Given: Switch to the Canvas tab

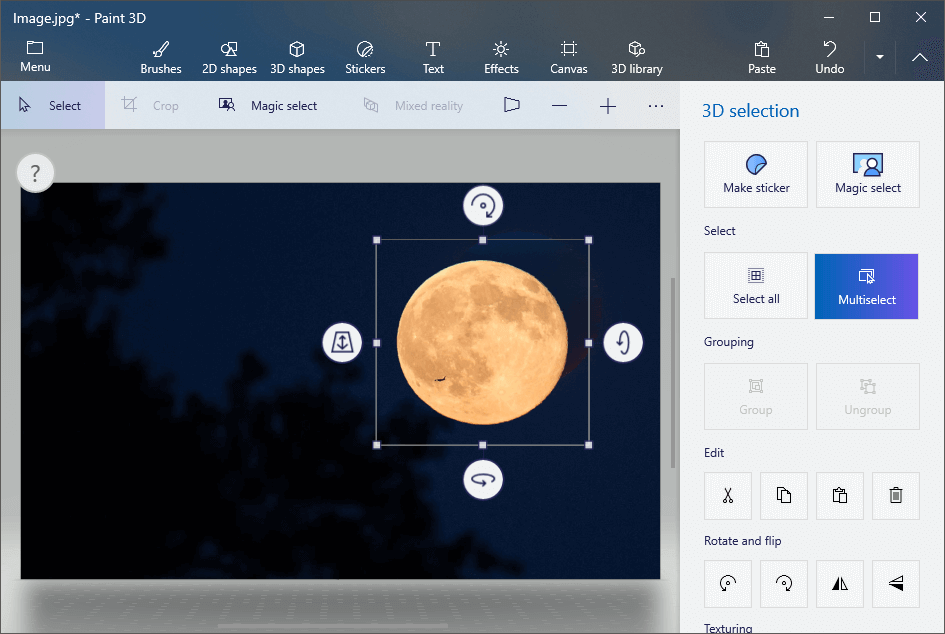Looking at the screenshot, I should pos(569,57).
